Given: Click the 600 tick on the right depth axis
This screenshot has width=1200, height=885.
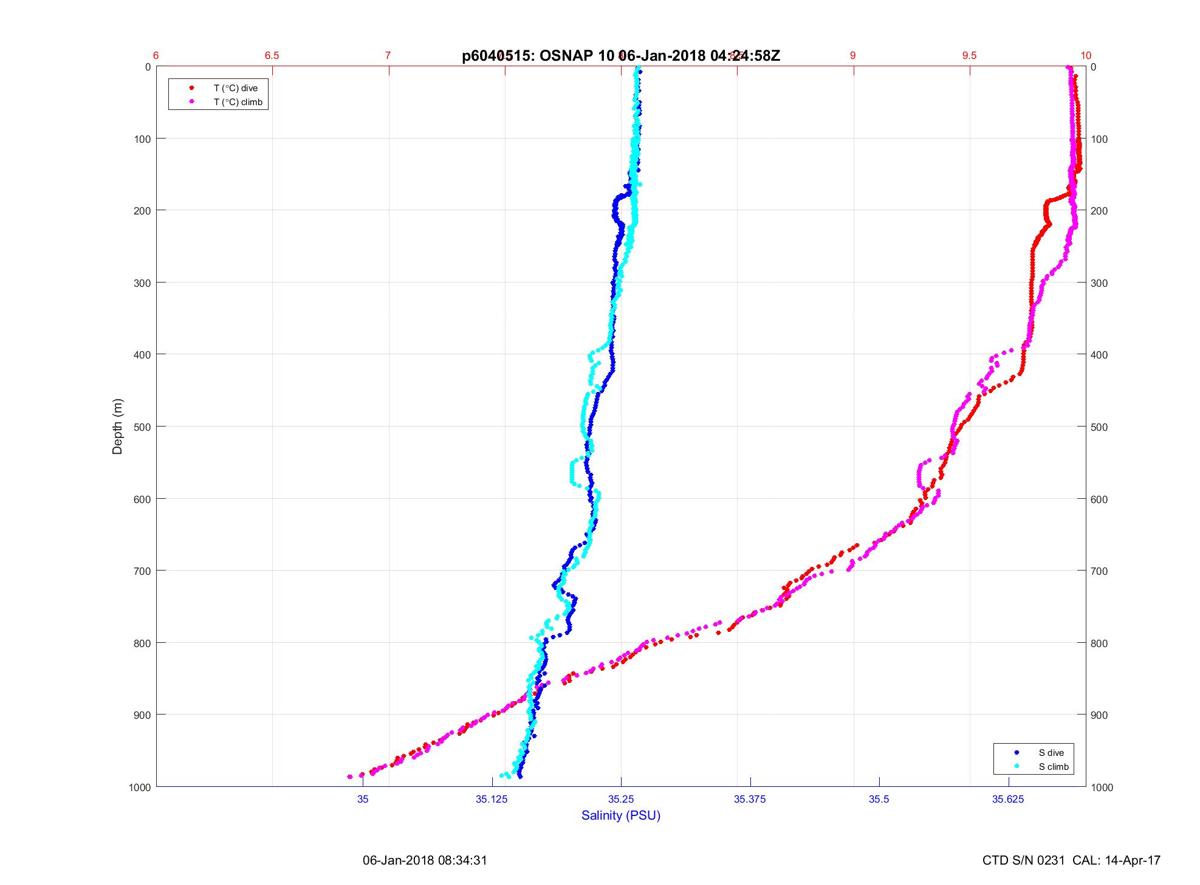Looking at the screenshot, I should click(1101, 499).
